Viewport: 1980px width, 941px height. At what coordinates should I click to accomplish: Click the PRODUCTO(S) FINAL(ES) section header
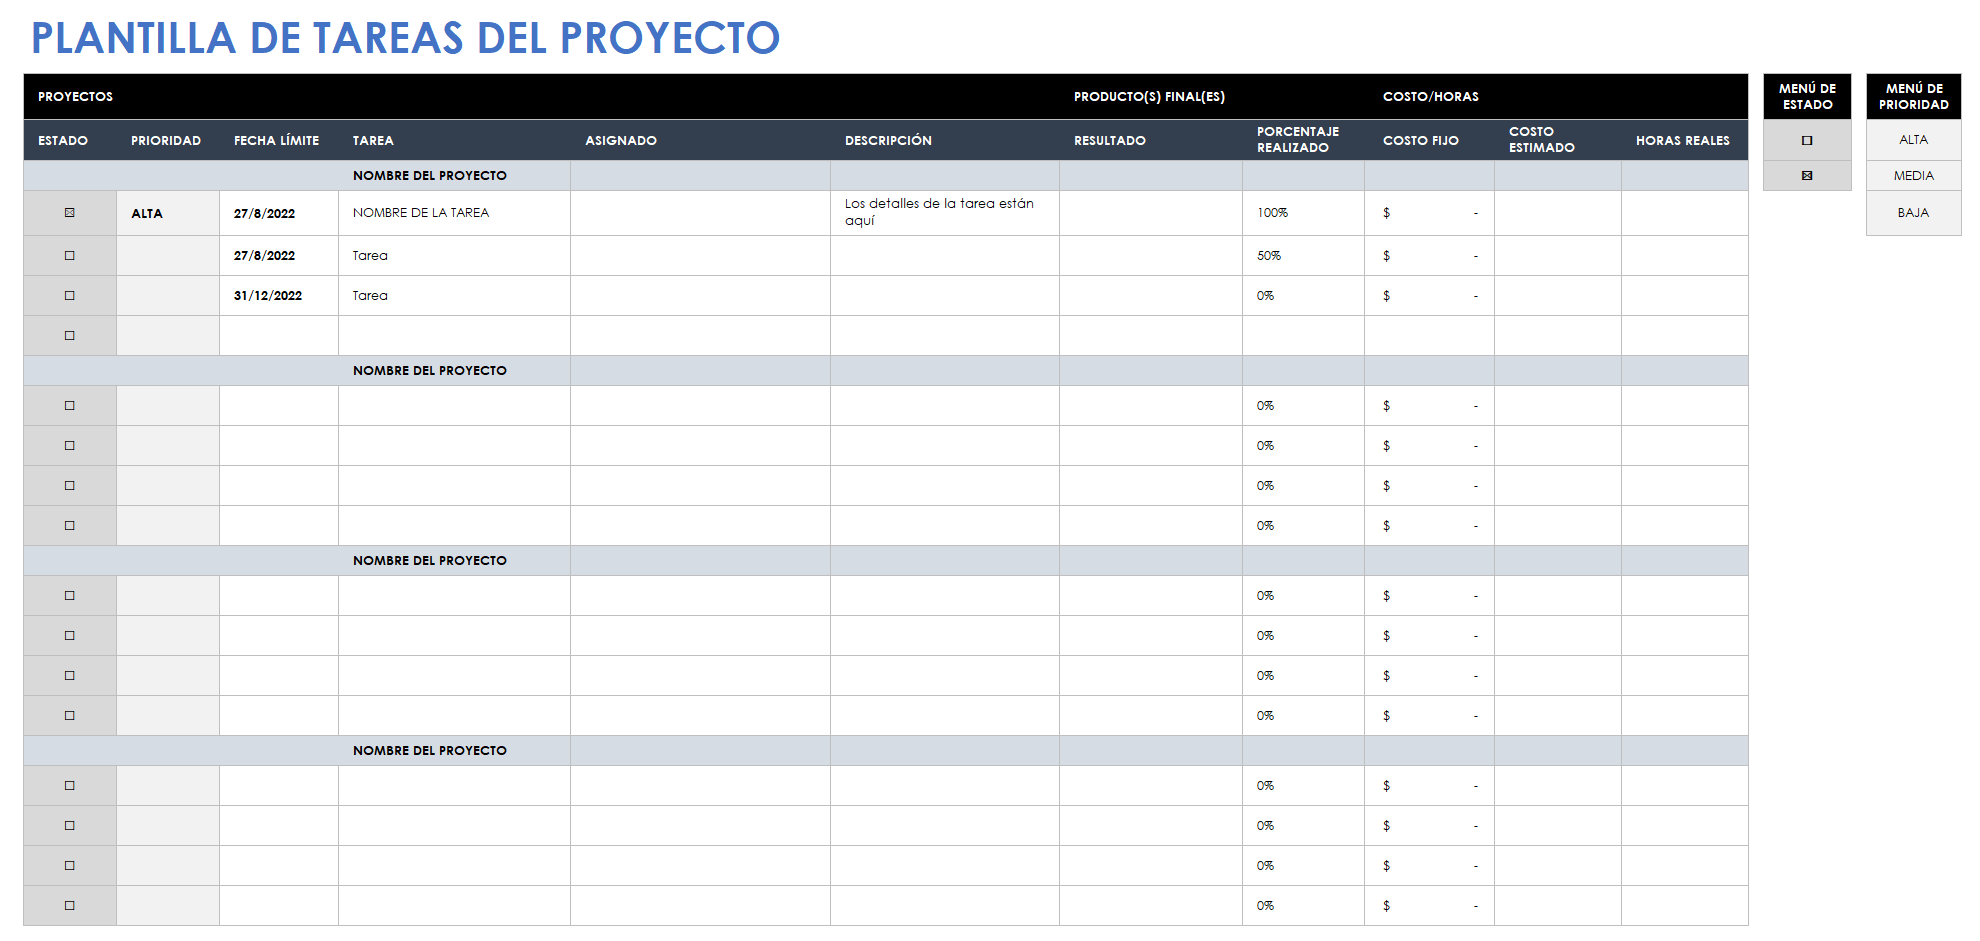(x=1150, y=97)
